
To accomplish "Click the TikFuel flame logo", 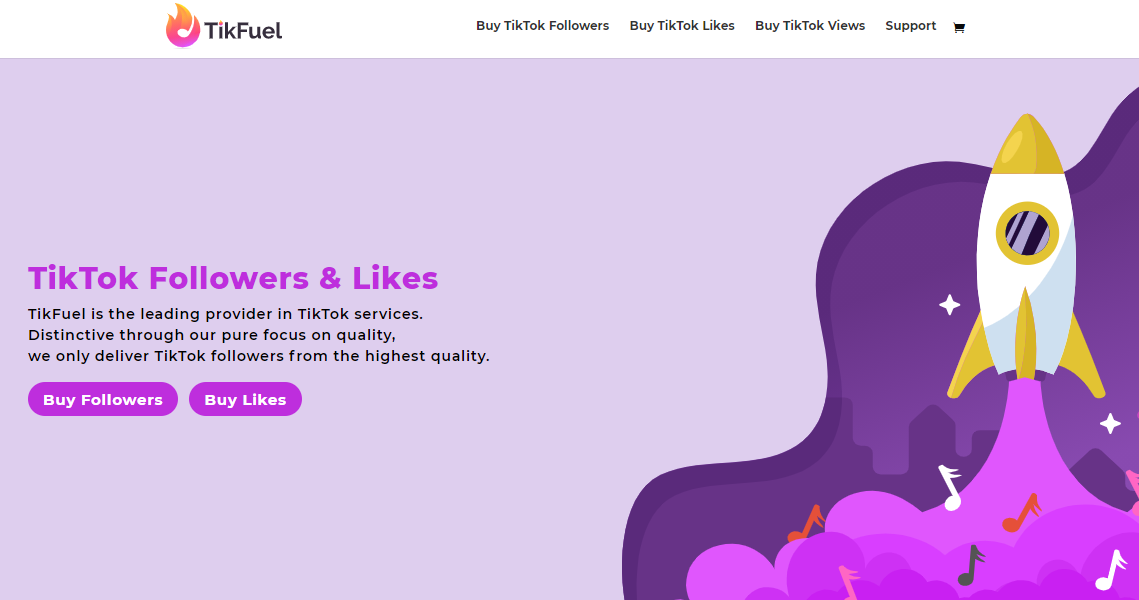I will [224, 26].
